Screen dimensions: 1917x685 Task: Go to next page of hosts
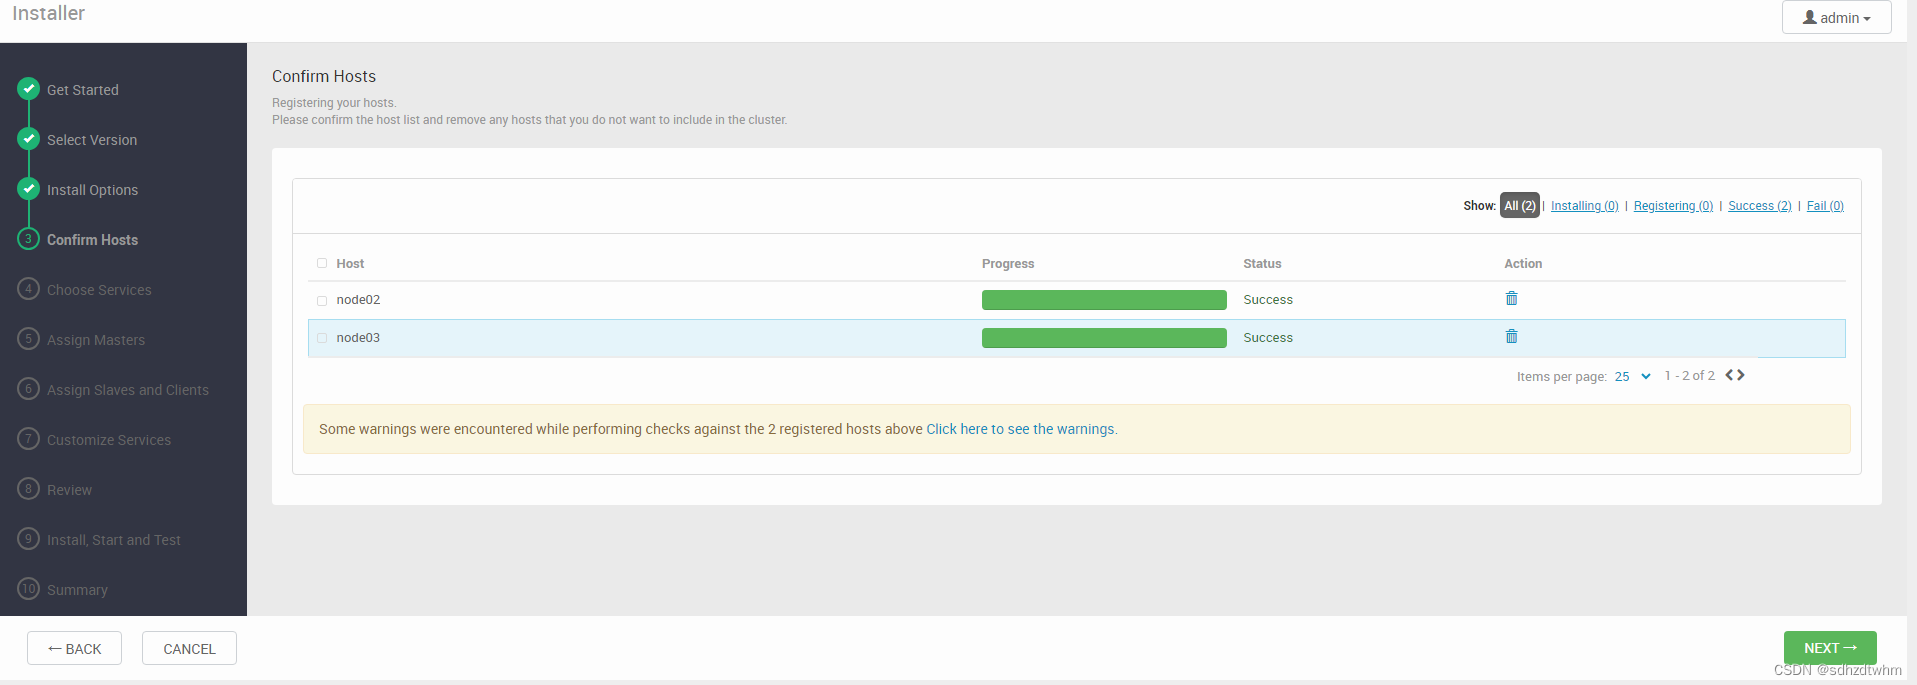pyautogui.click(x=1741, y=375)
